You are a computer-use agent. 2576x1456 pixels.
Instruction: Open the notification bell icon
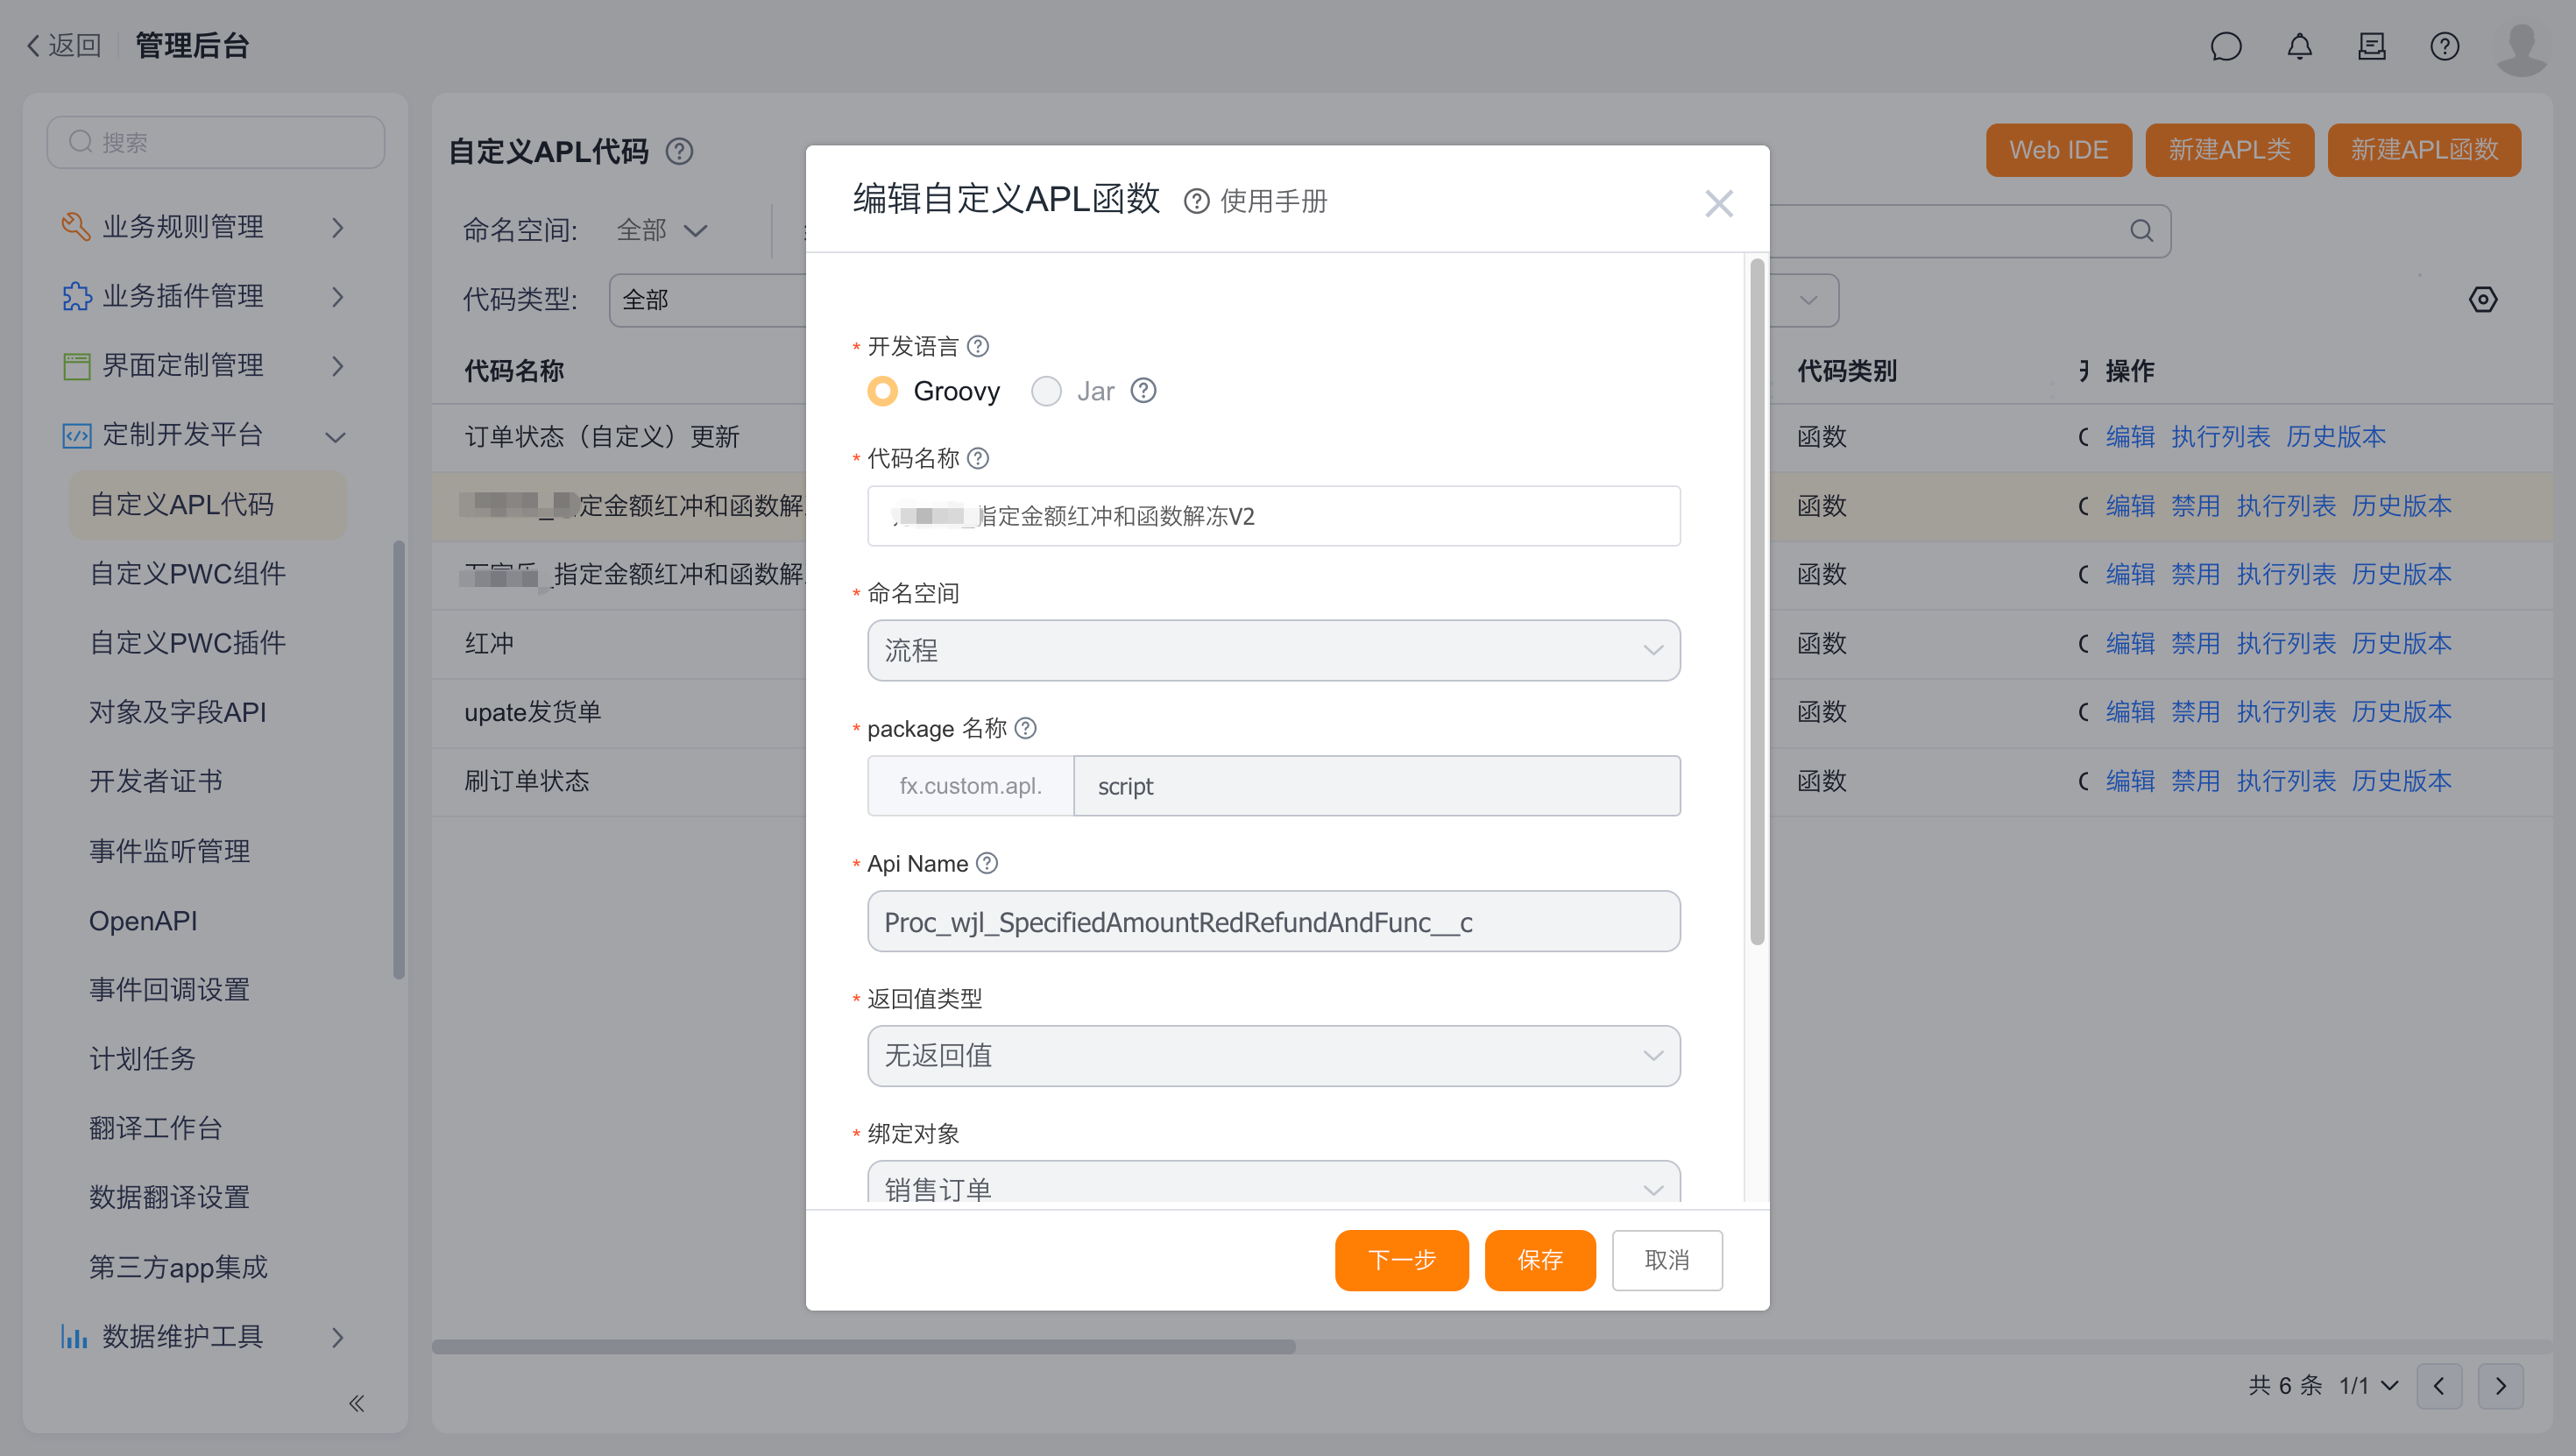2299,46
